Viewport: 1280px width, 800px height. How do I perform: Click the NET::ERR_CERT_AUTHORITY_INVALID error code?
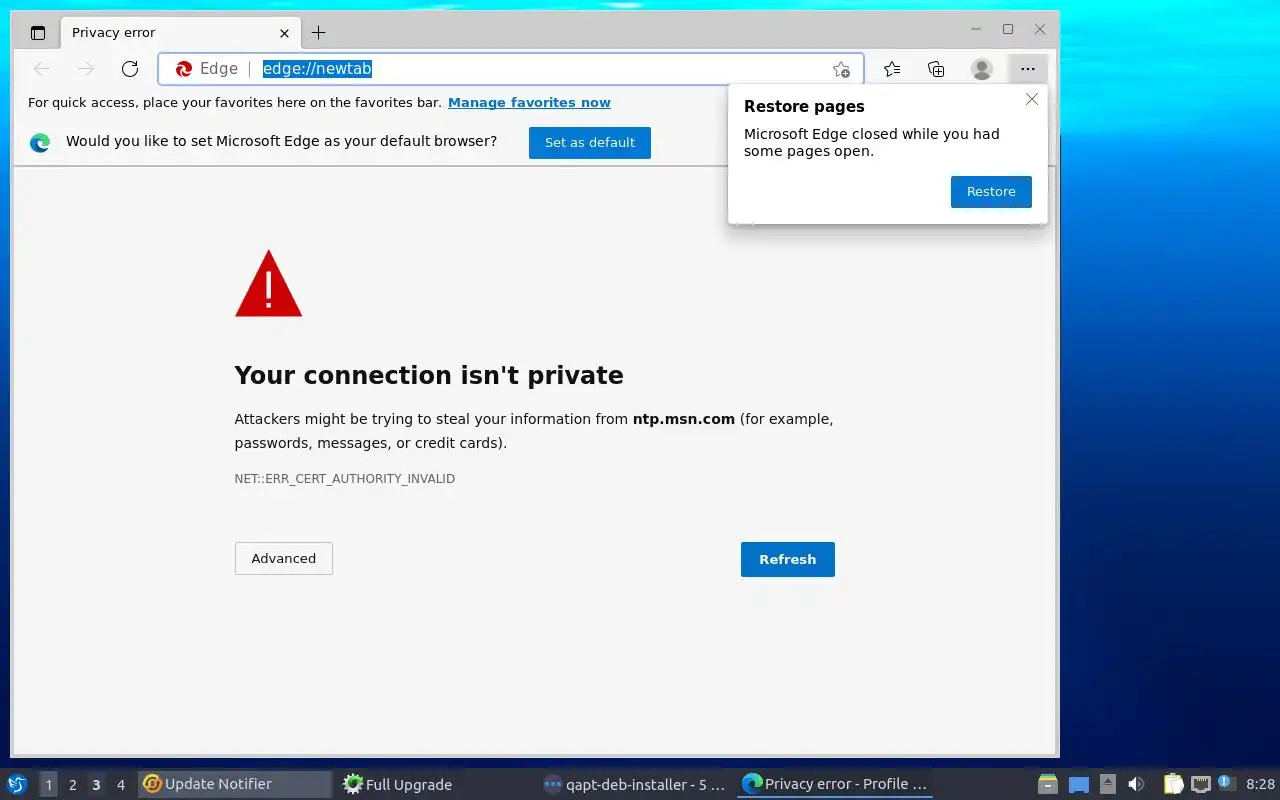click(x=345, y=479)
